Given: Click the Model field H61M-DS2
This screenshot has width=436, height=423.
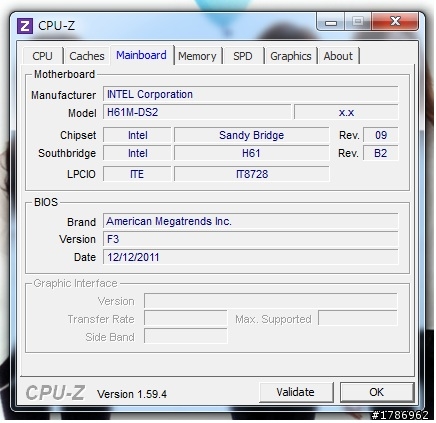Looking at the screenshot, I should pos(197,112).
